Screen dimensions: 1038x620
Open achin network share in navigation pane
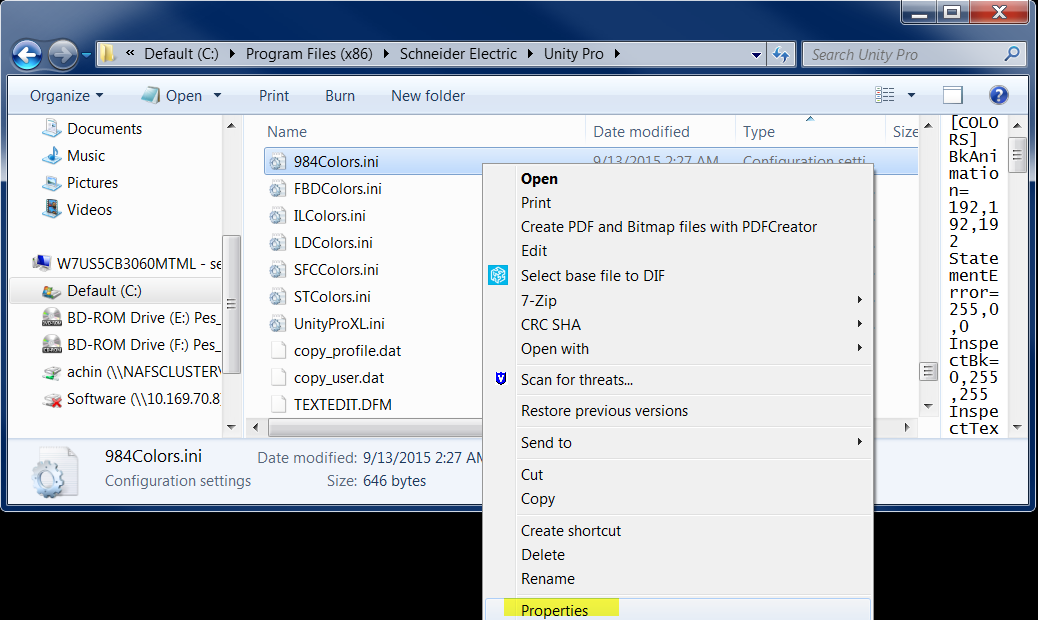pos(131,372)
